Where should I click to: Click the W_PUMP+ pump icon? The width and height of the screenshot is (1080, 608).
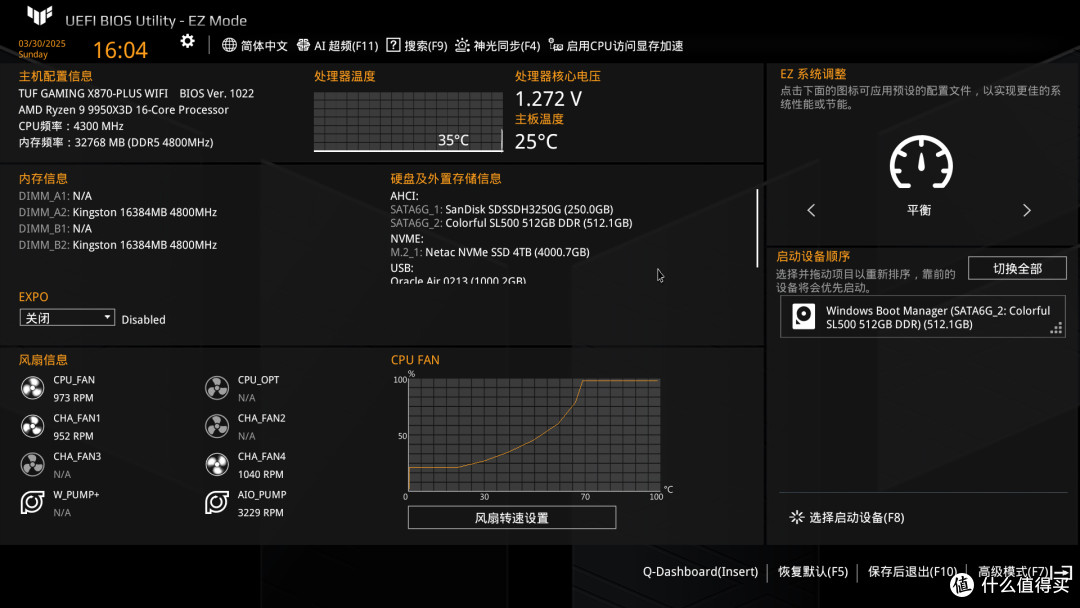coord(32,503)
